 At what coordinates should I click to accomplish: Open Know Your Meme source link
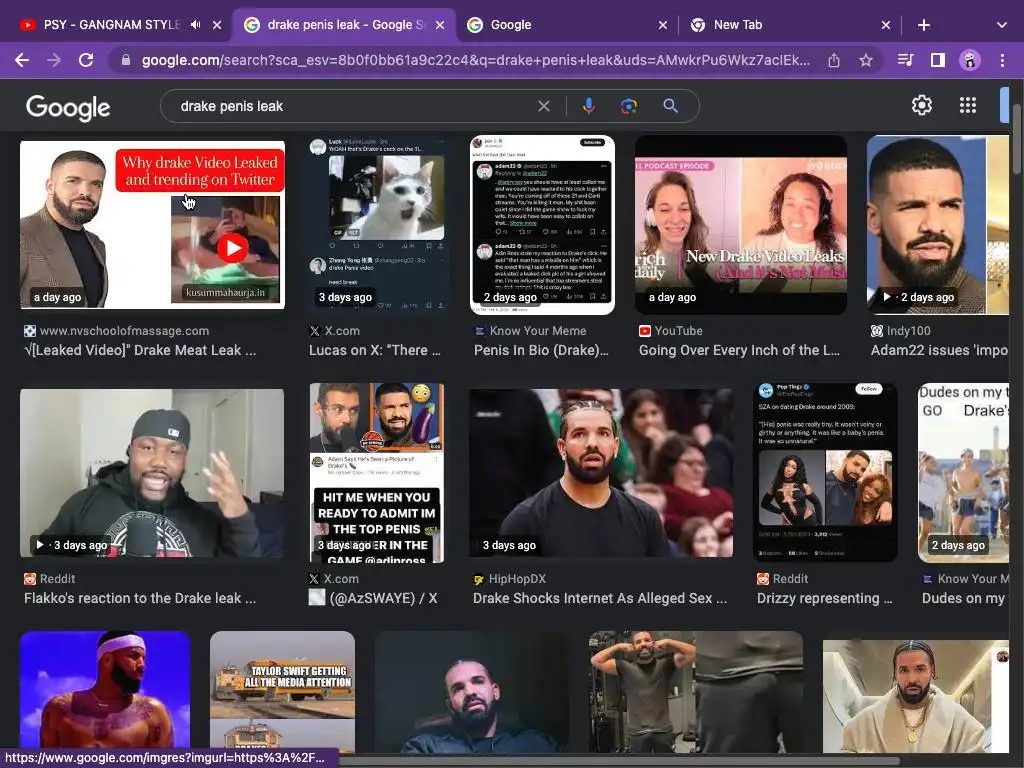[537, 331]
